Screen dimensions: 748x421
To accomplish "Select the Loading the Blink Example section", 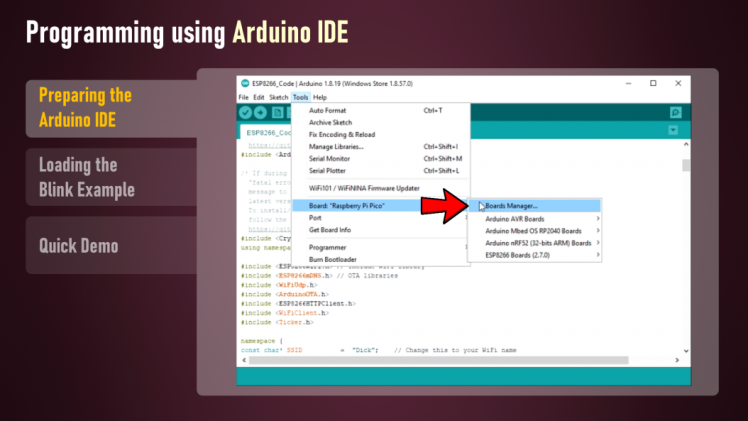I will [111, 177].
